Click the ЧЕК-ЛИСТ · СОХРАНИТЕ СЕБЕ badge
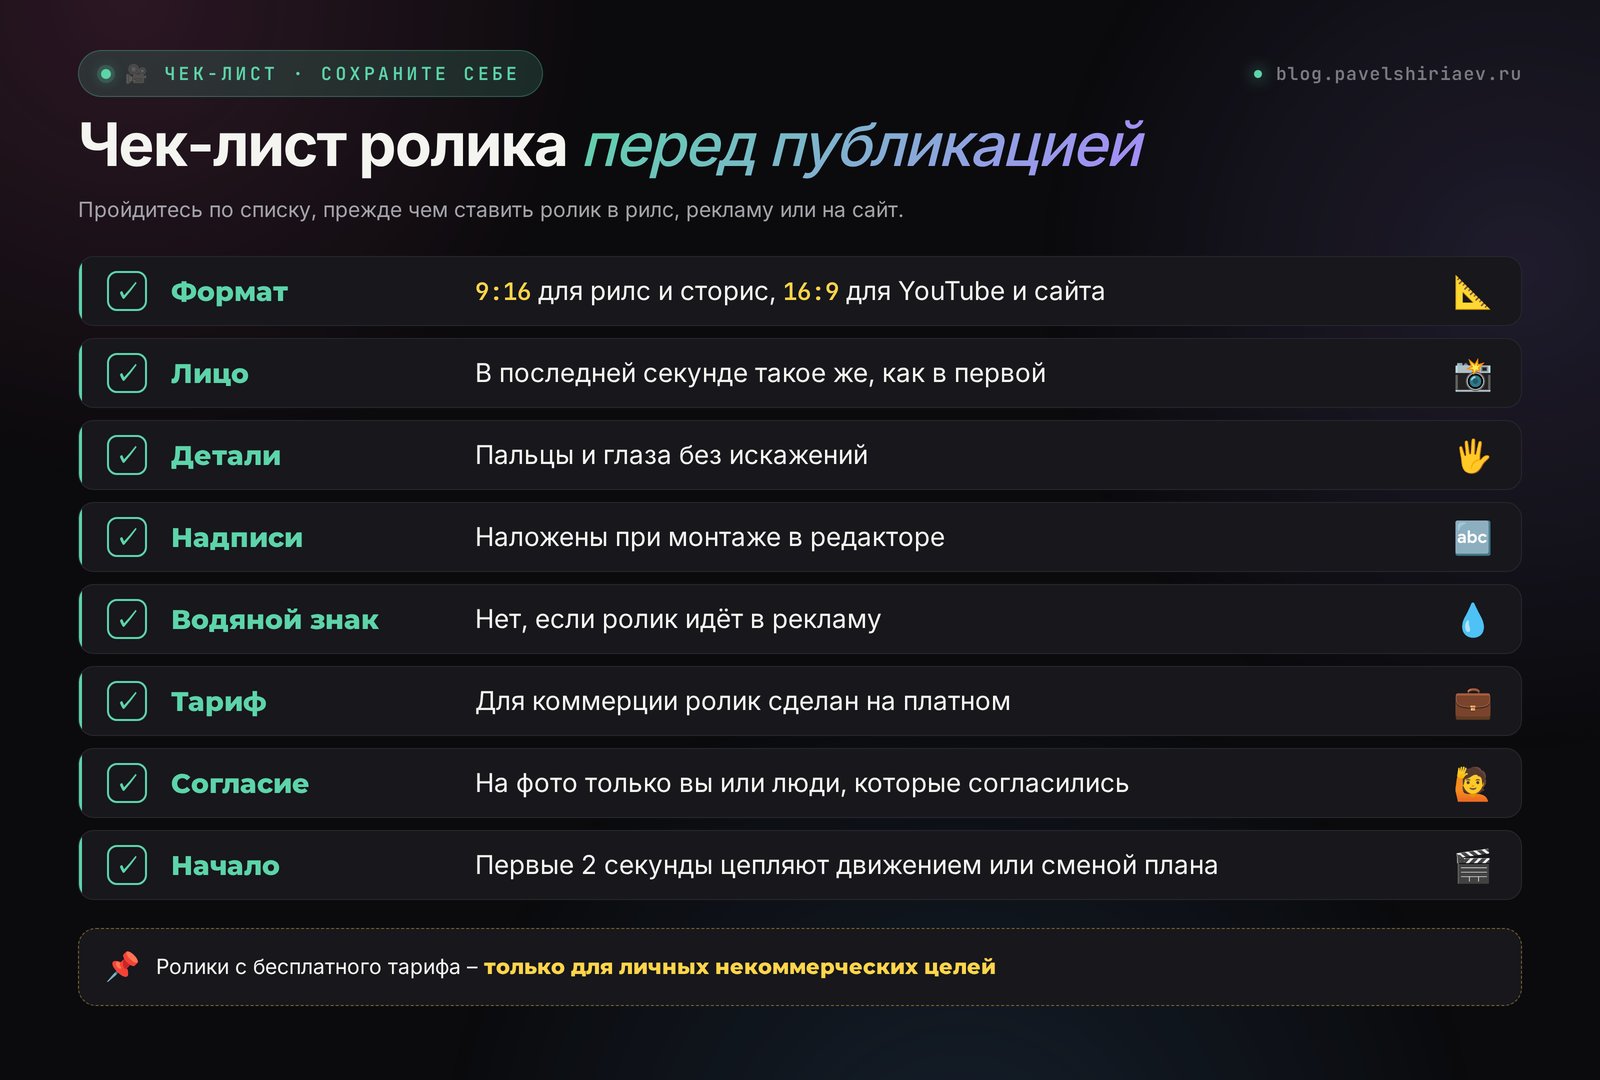This screenshot has height=1080, width=1600. pos(310,74)
